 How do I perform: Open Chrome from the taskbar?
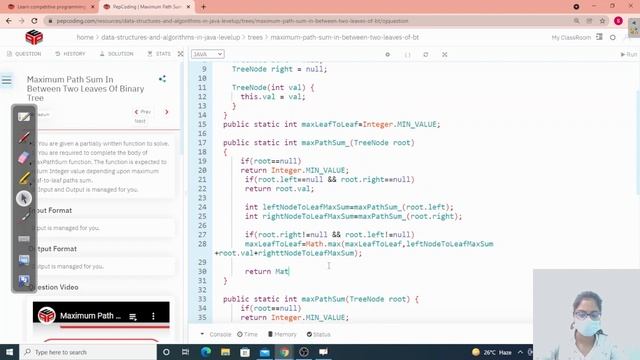coord(284,352)
